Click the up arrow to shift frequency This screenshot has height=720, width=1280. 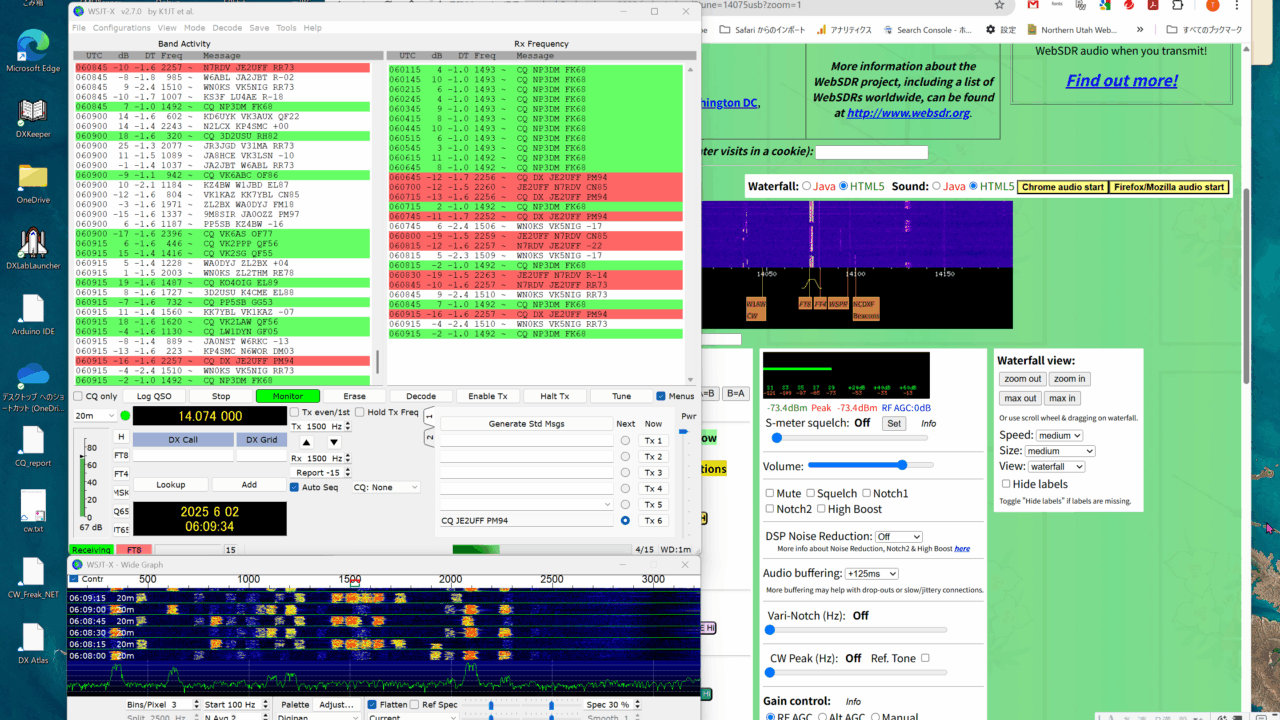tap(307, 442)
